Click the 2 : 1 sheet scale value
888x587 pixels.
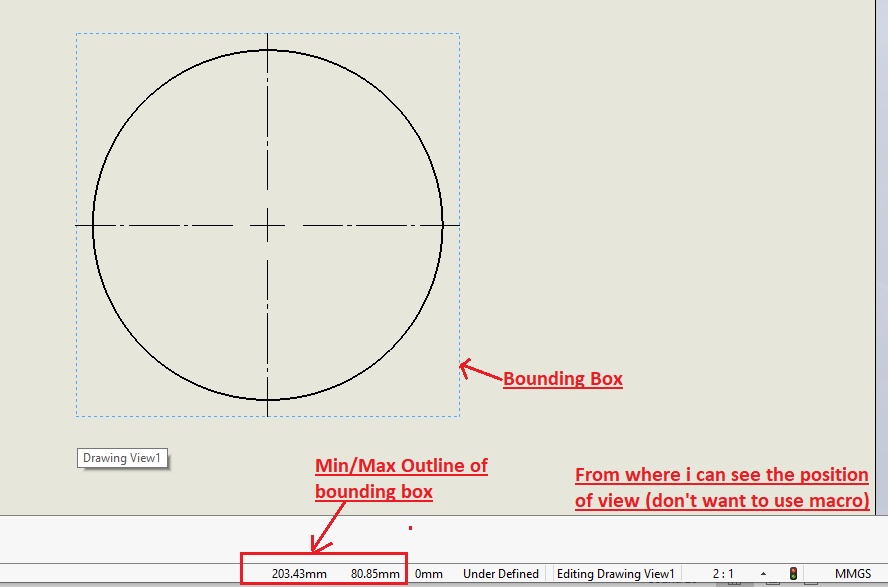point(723,573)
